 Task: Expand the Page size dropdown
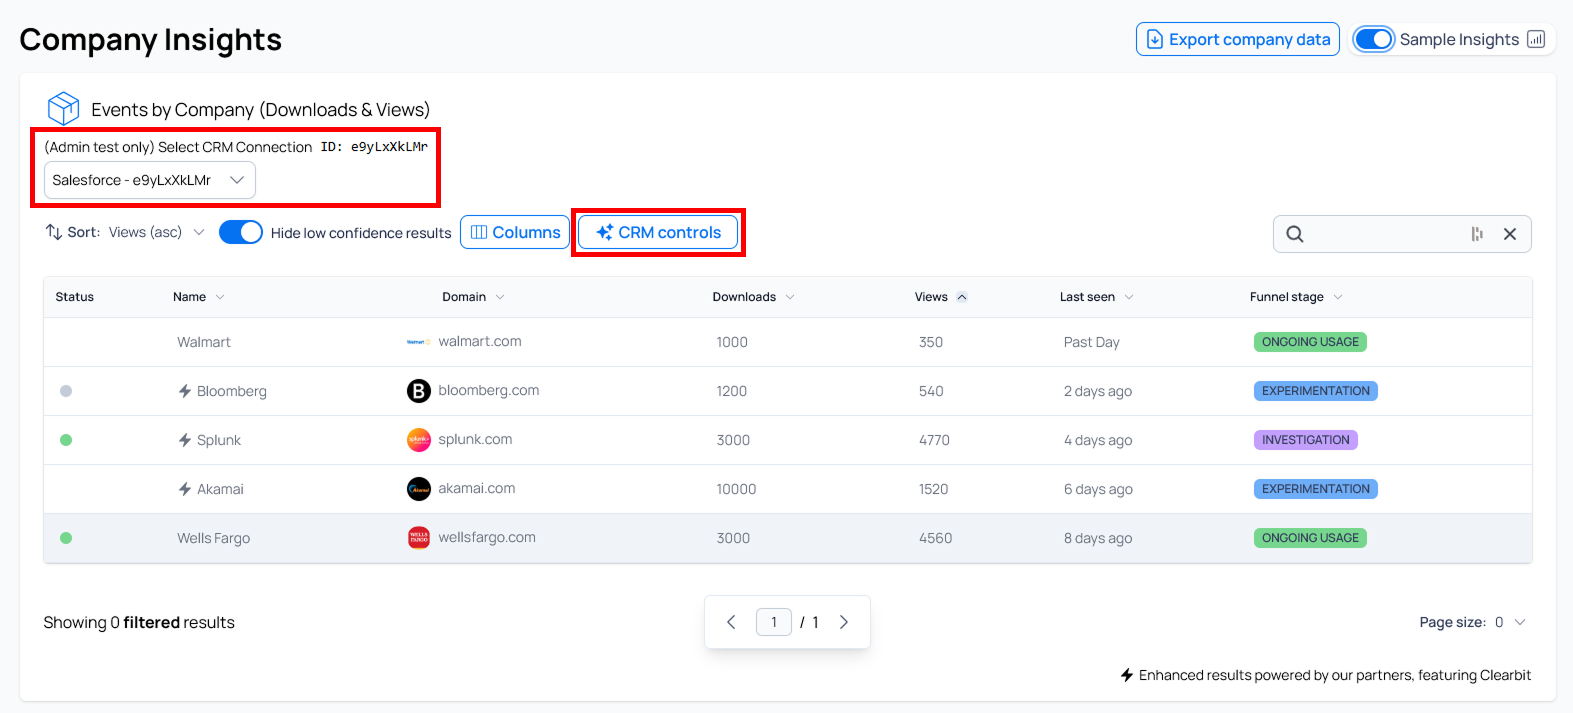click(1509, 622)
